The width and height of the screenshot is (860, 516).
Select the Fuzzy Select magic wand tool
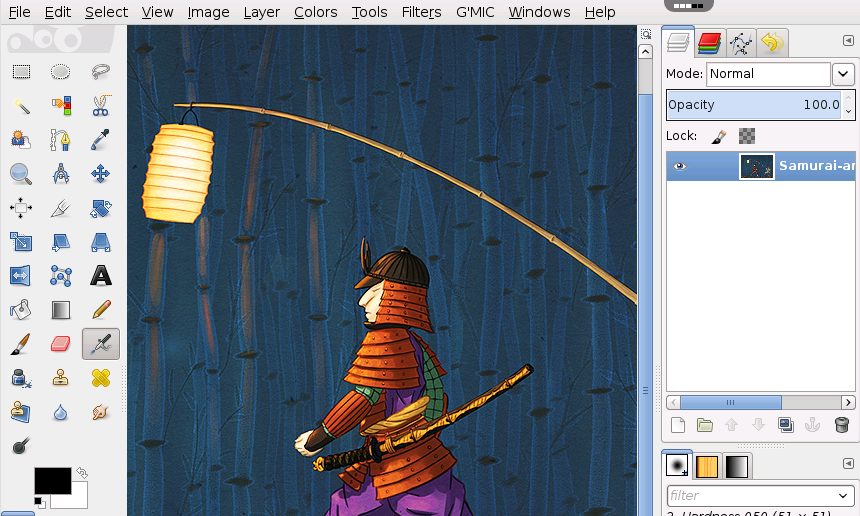[21, 105]
